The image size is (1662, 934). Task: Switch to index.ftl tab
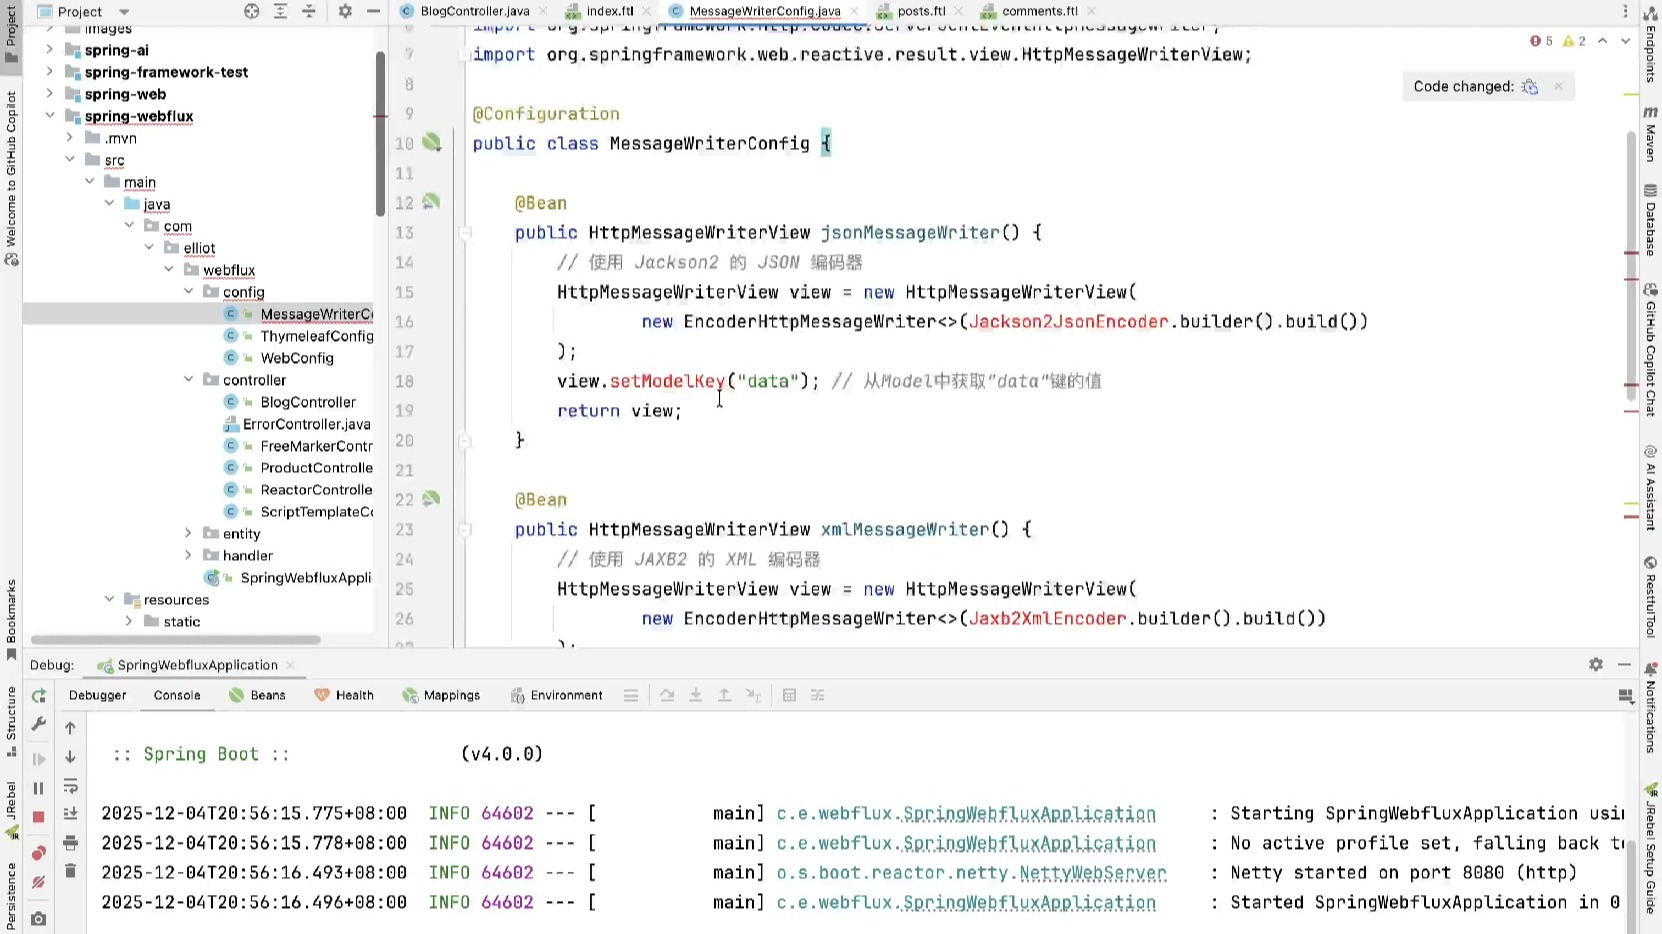point(609,11)
